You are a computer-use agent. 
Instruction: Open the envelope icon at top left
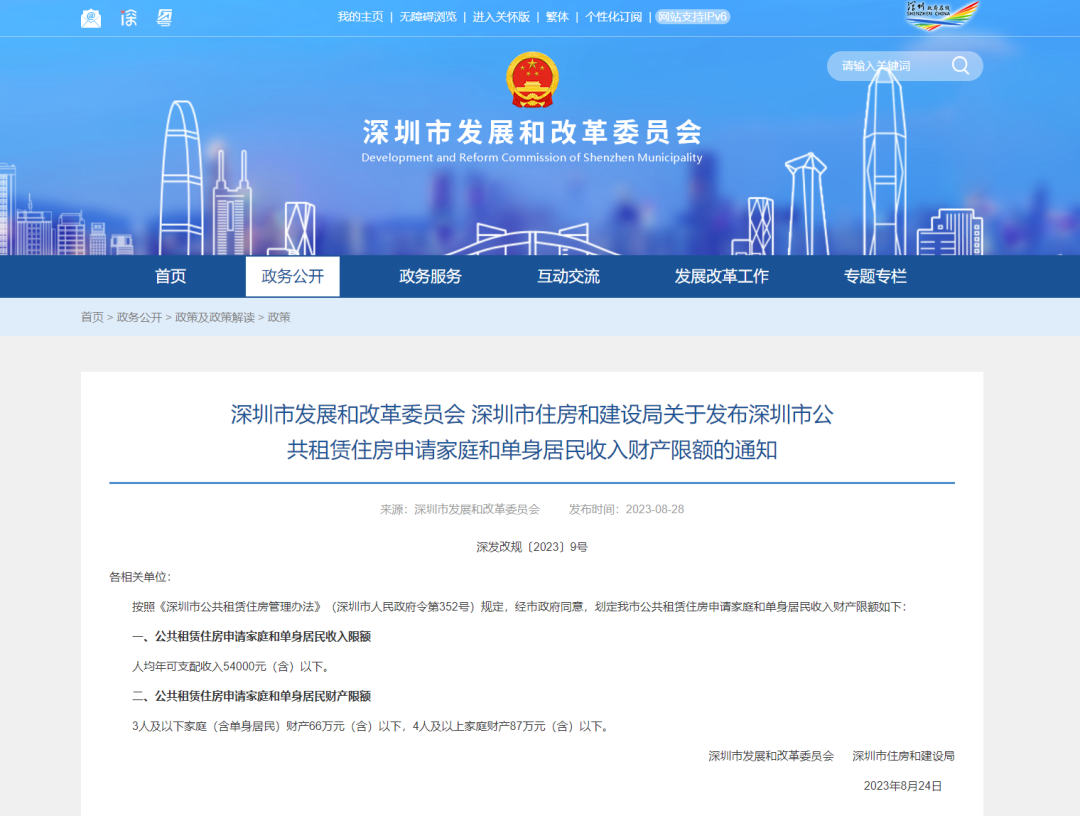pyautogui.click(x=91, y=17)
